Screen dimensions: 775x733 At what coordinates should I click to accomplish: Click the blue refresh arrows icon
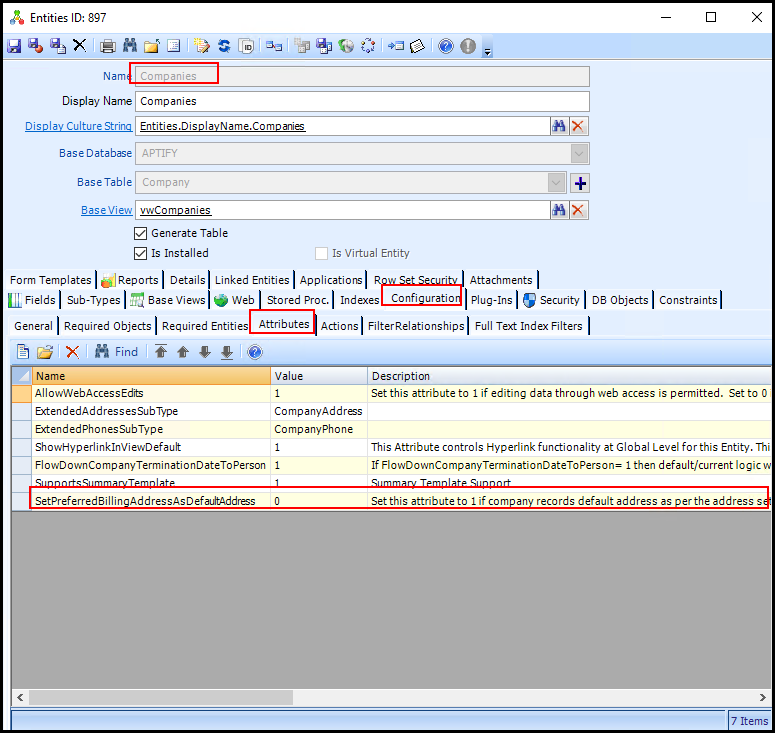pos(224,46)
